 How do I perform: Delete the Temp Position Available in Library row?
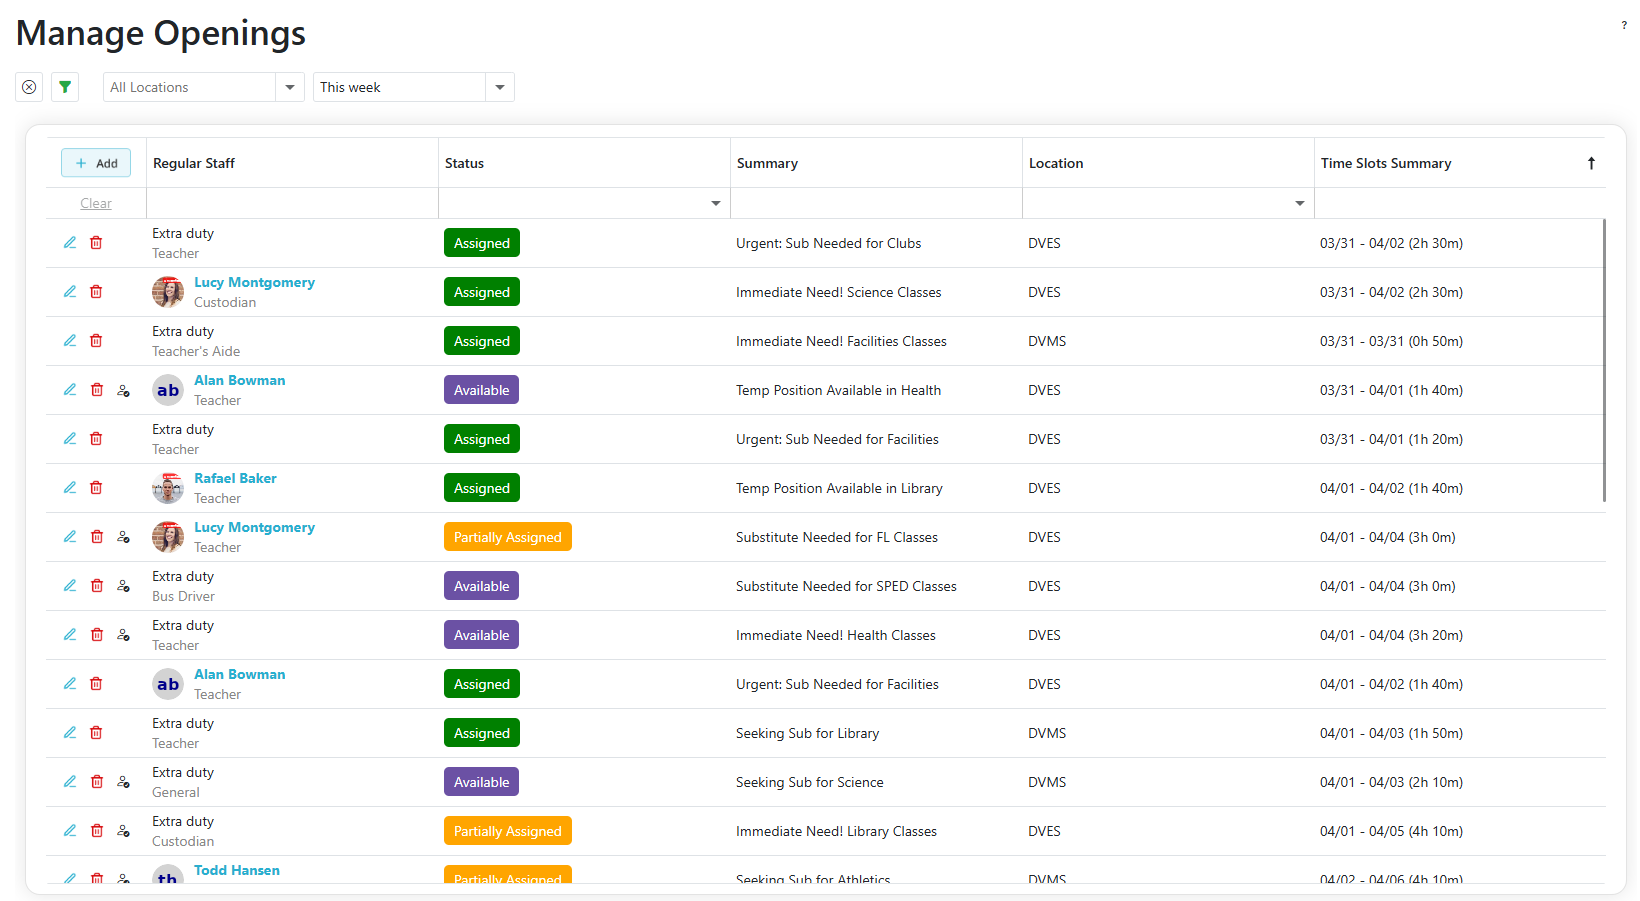96,488
